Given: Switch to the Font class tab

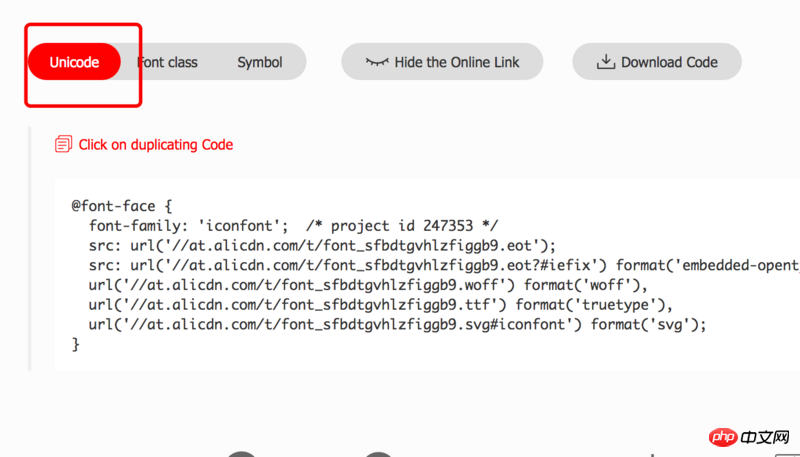Looking at the screenshot, I should (167, 62).
